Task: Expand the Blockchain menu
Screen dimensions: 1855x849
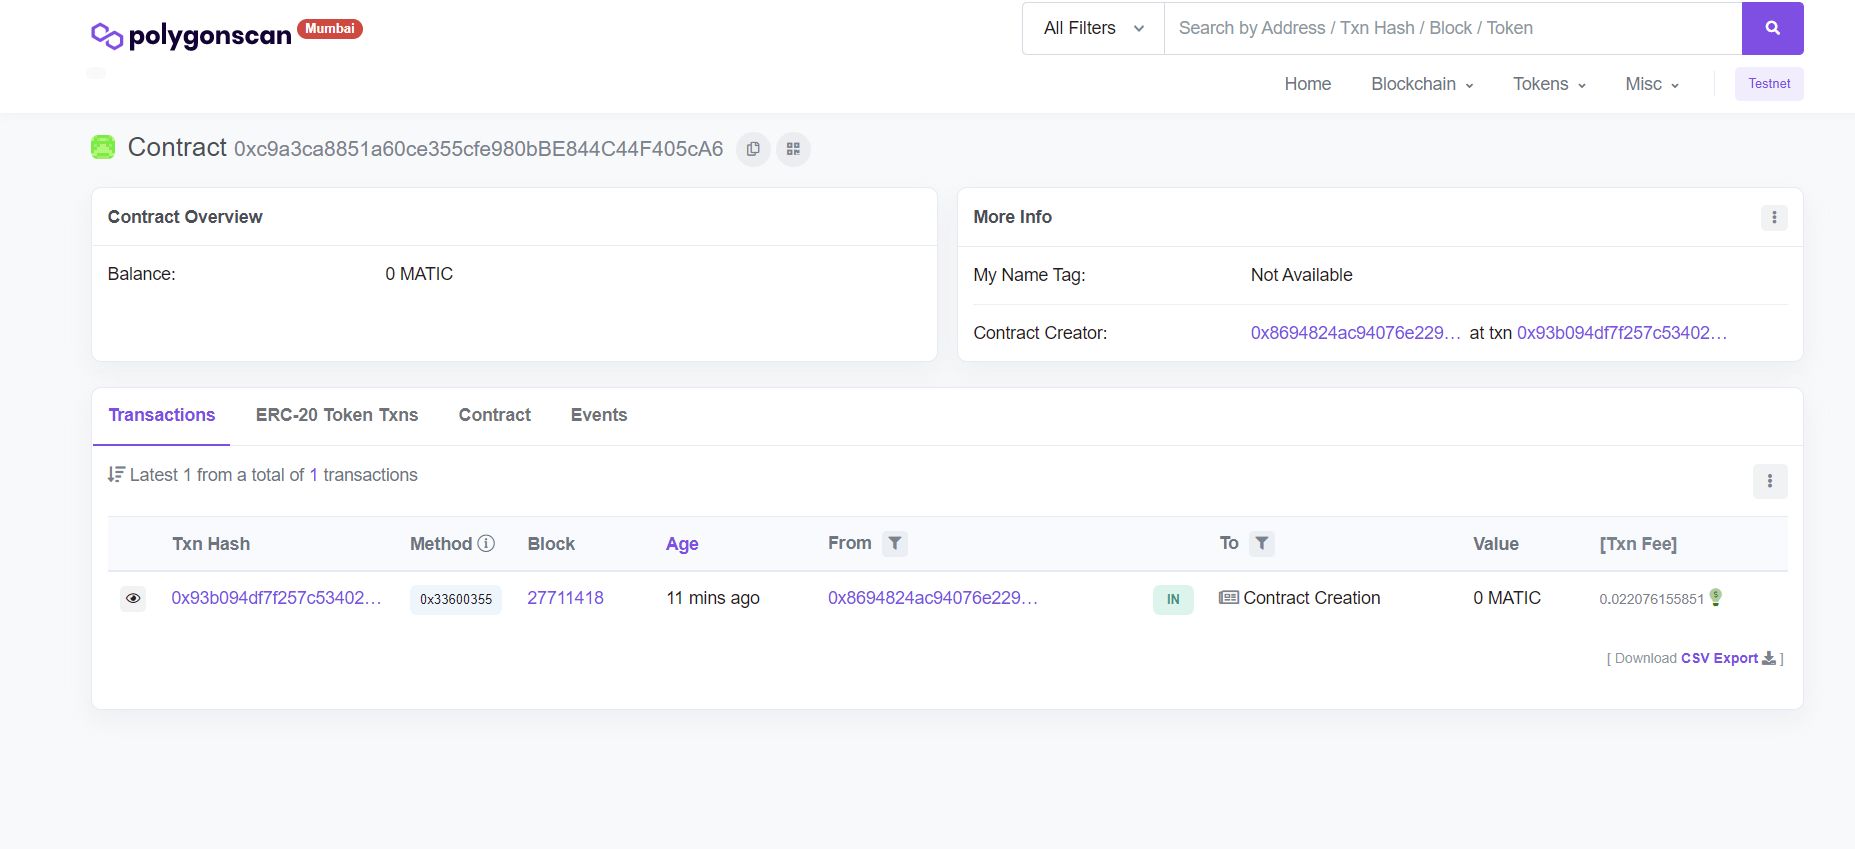Action: pos(1422,84)
